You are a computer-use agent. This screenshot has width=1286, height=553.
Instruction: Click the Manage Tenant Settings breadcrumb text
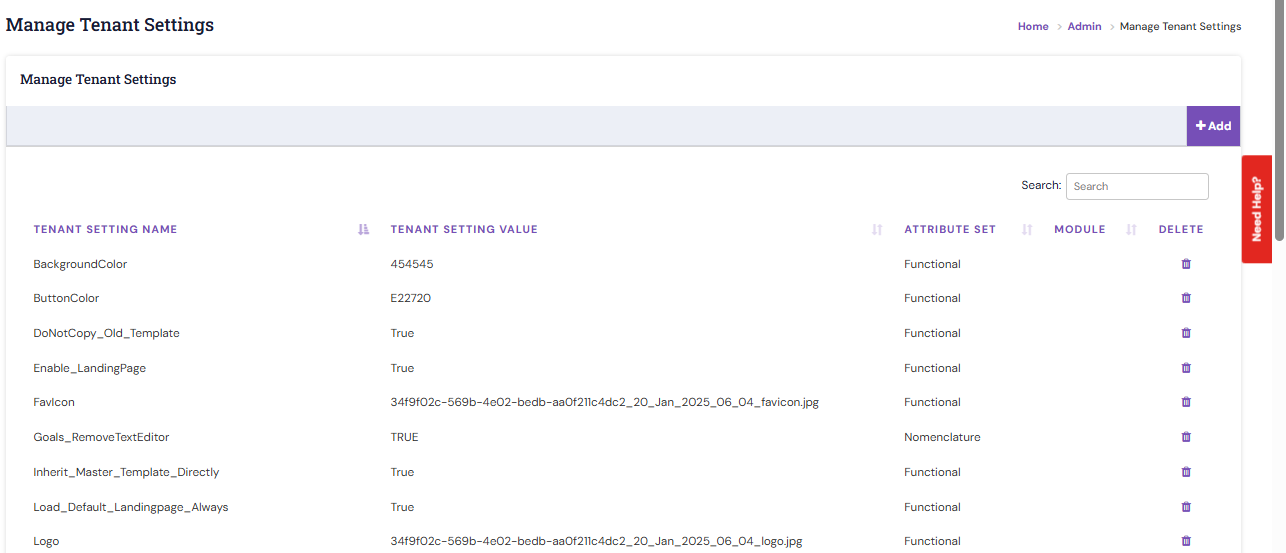click(1180, 27)
